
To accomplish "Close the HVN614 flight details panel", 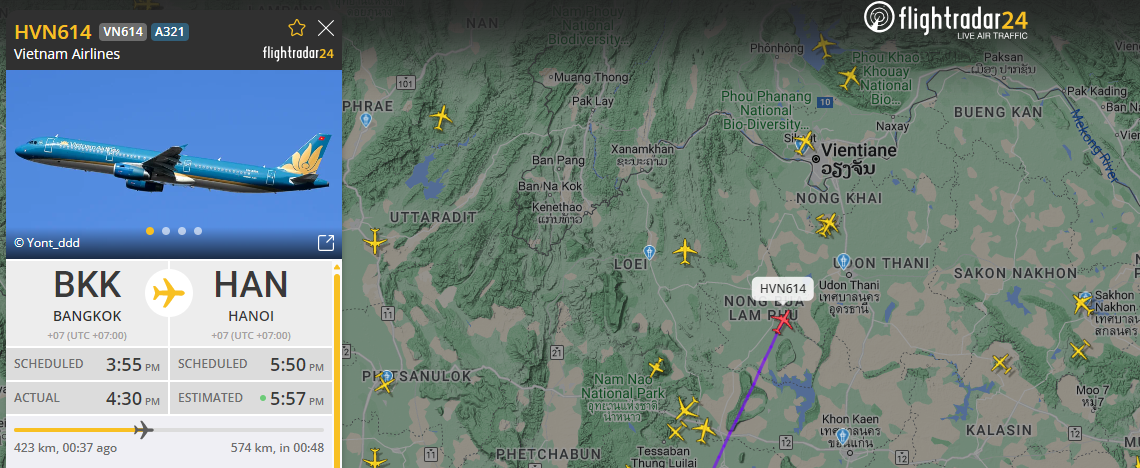I will point(326,28).
